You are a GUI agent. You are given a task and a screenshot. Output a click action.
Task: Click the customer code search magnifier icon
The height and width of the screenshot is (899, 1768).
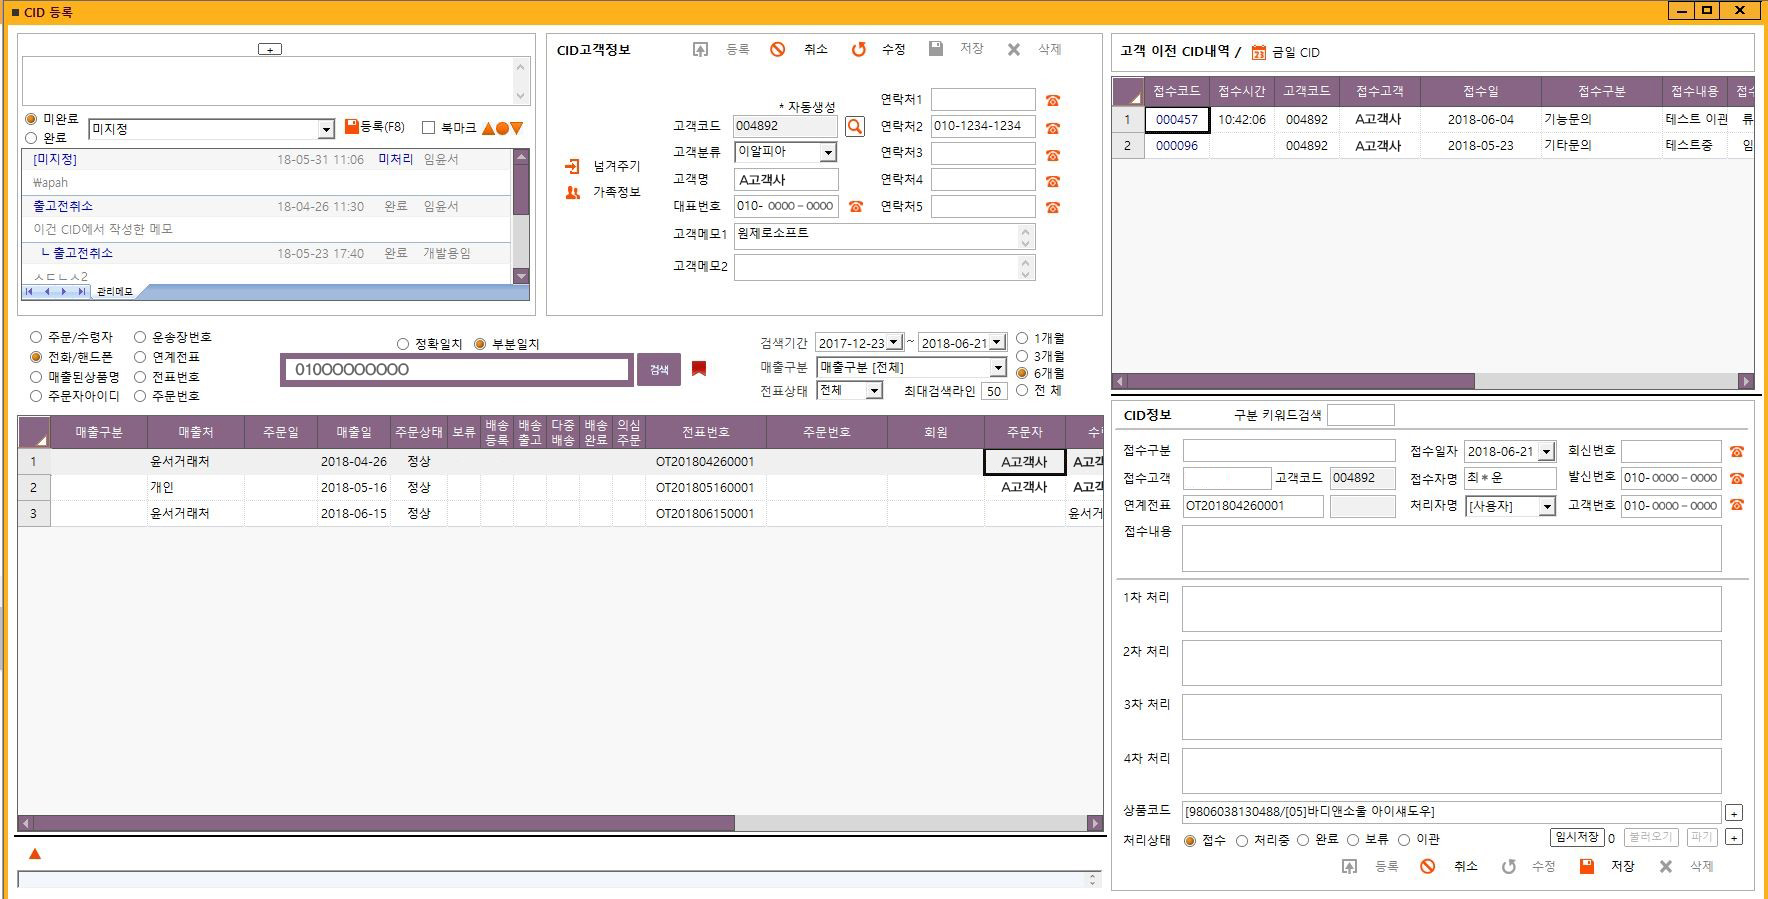tap(854, 126)
